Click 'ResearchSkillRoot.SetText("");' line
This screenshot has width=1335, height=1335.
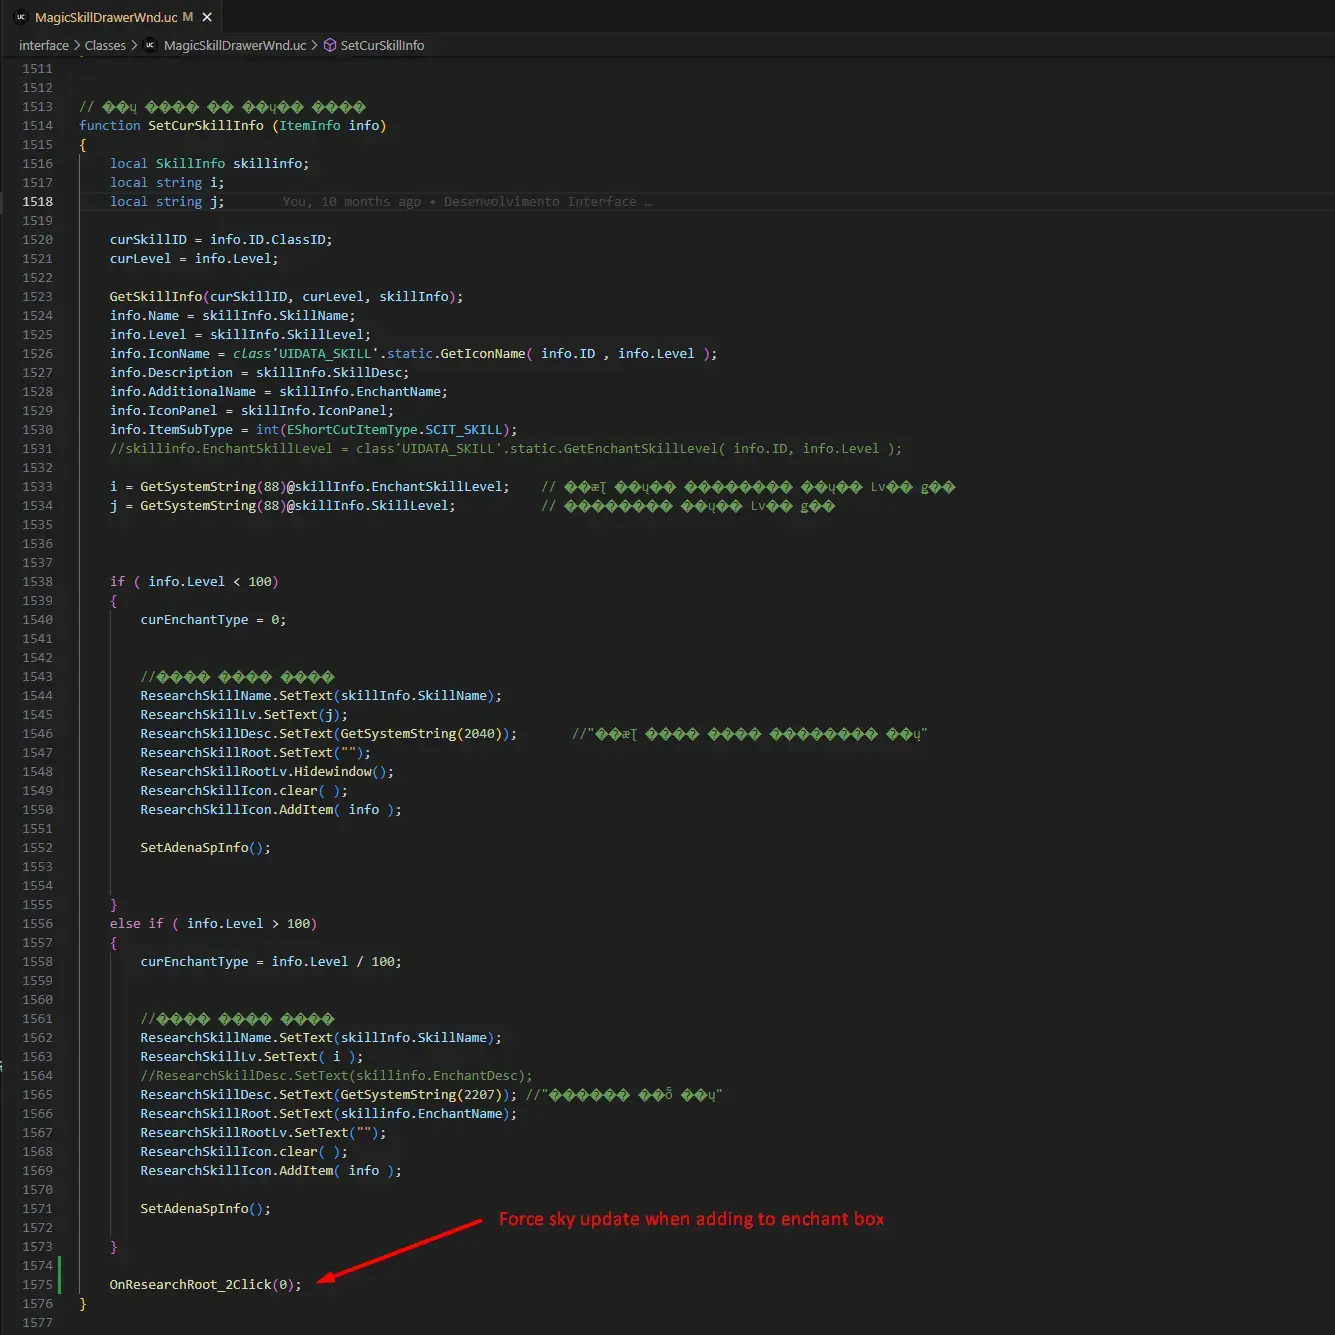coord(256,752)
